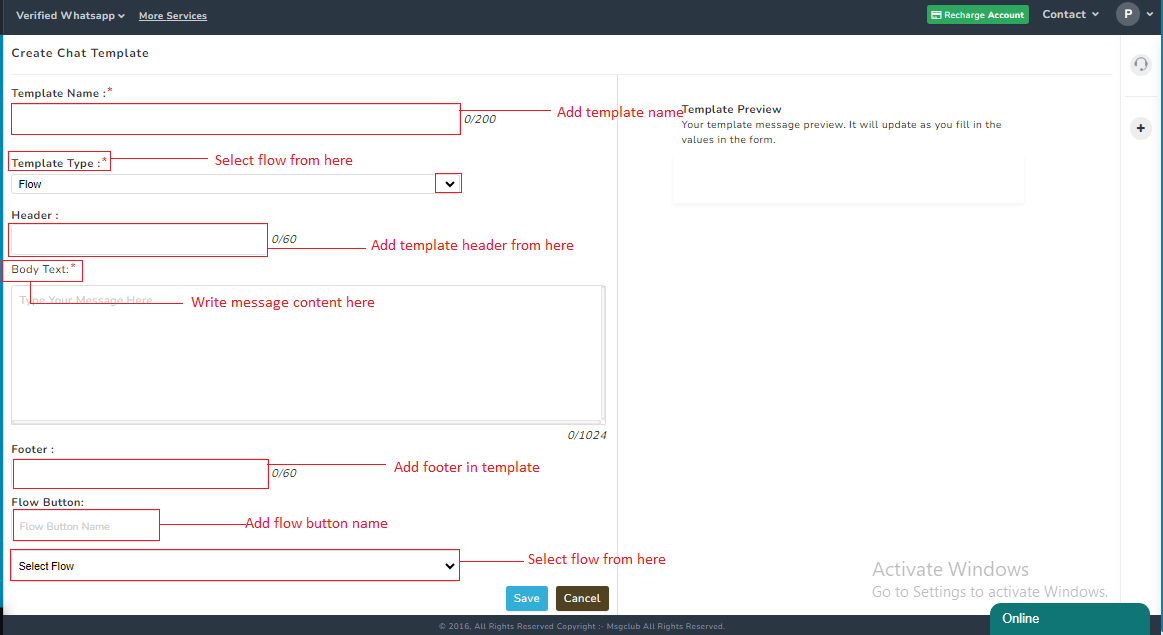Cancel the template creation
1163x635 pixels.
pos(582,598)
